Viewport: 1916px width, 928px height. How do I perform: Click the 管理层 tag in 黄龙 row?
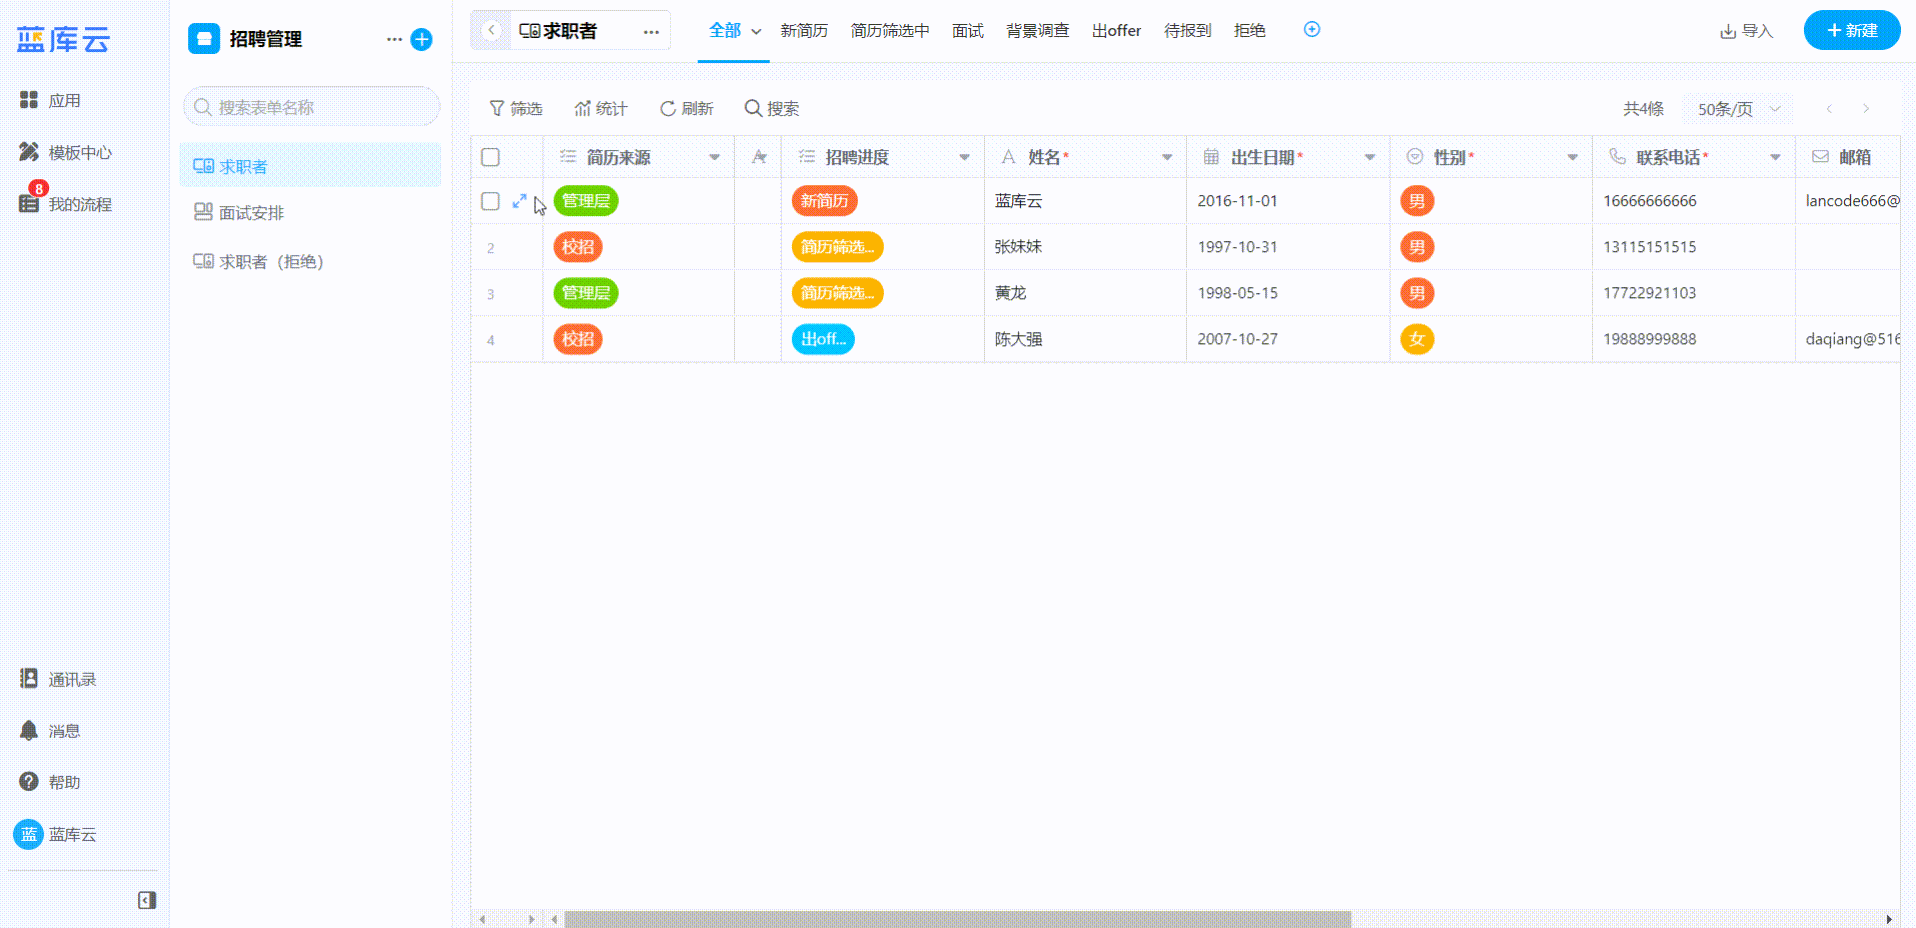click(x=586, y=293)
